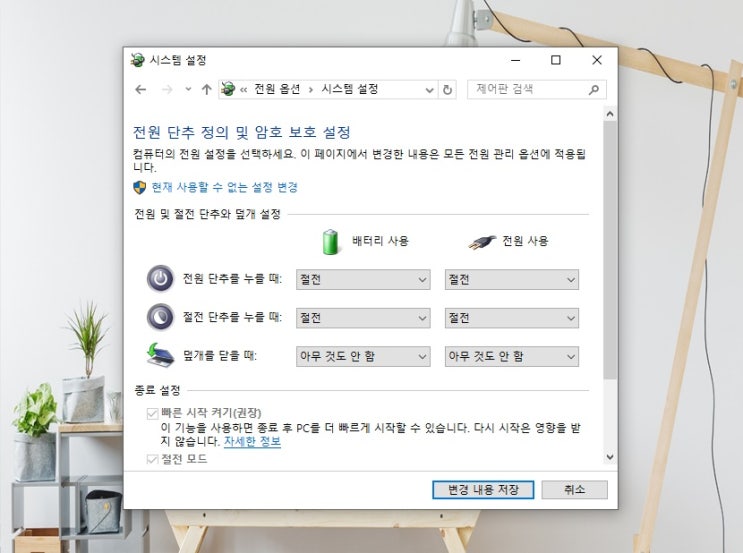This screenshot has width=743, height=553.
Task: Click the green battery icon
Action: coord(330,242)
